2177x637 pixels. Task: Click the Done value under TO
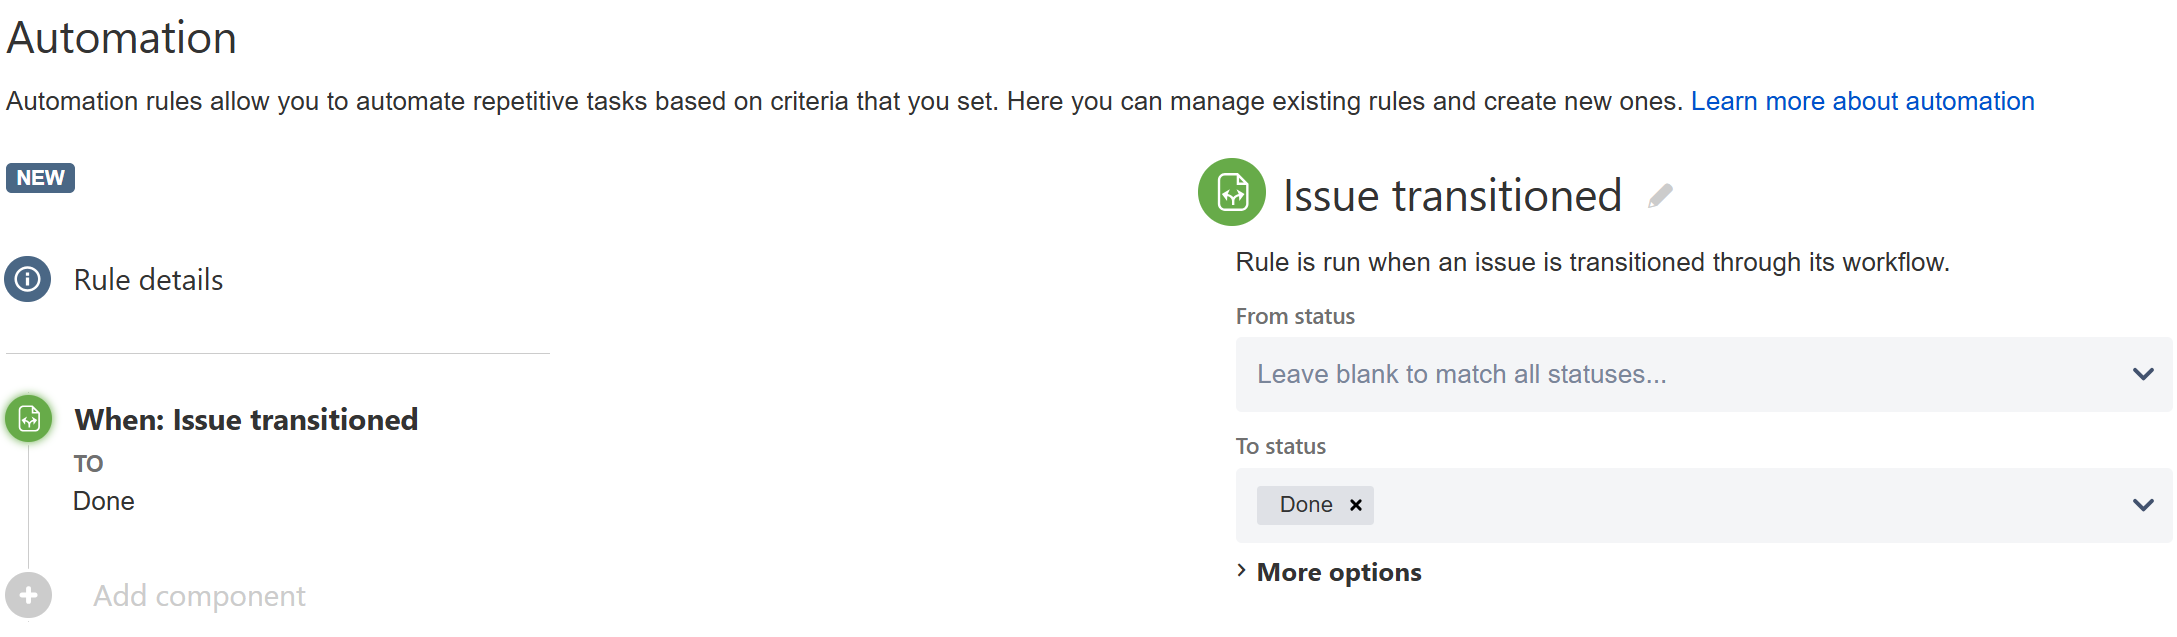tap(104, 501)
